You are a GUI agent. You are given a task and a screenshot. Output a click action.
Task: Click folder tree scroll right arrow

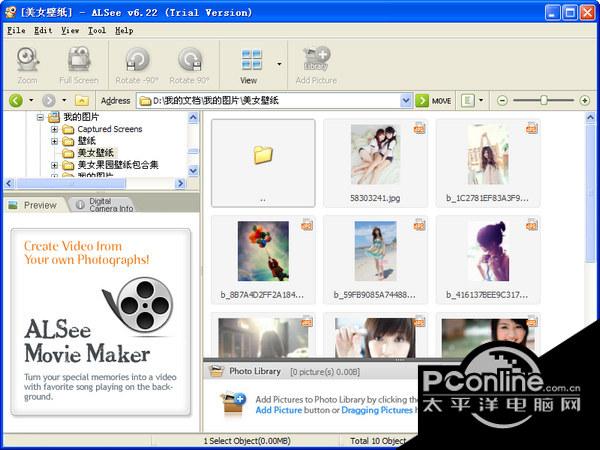point(180,184)
